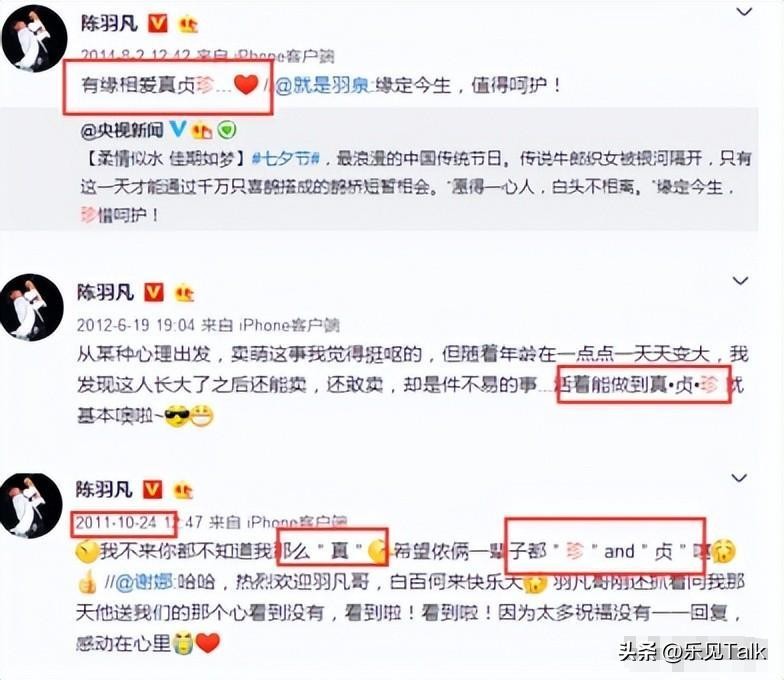Click the orange V badge on the 2011 post

point(152,490)
